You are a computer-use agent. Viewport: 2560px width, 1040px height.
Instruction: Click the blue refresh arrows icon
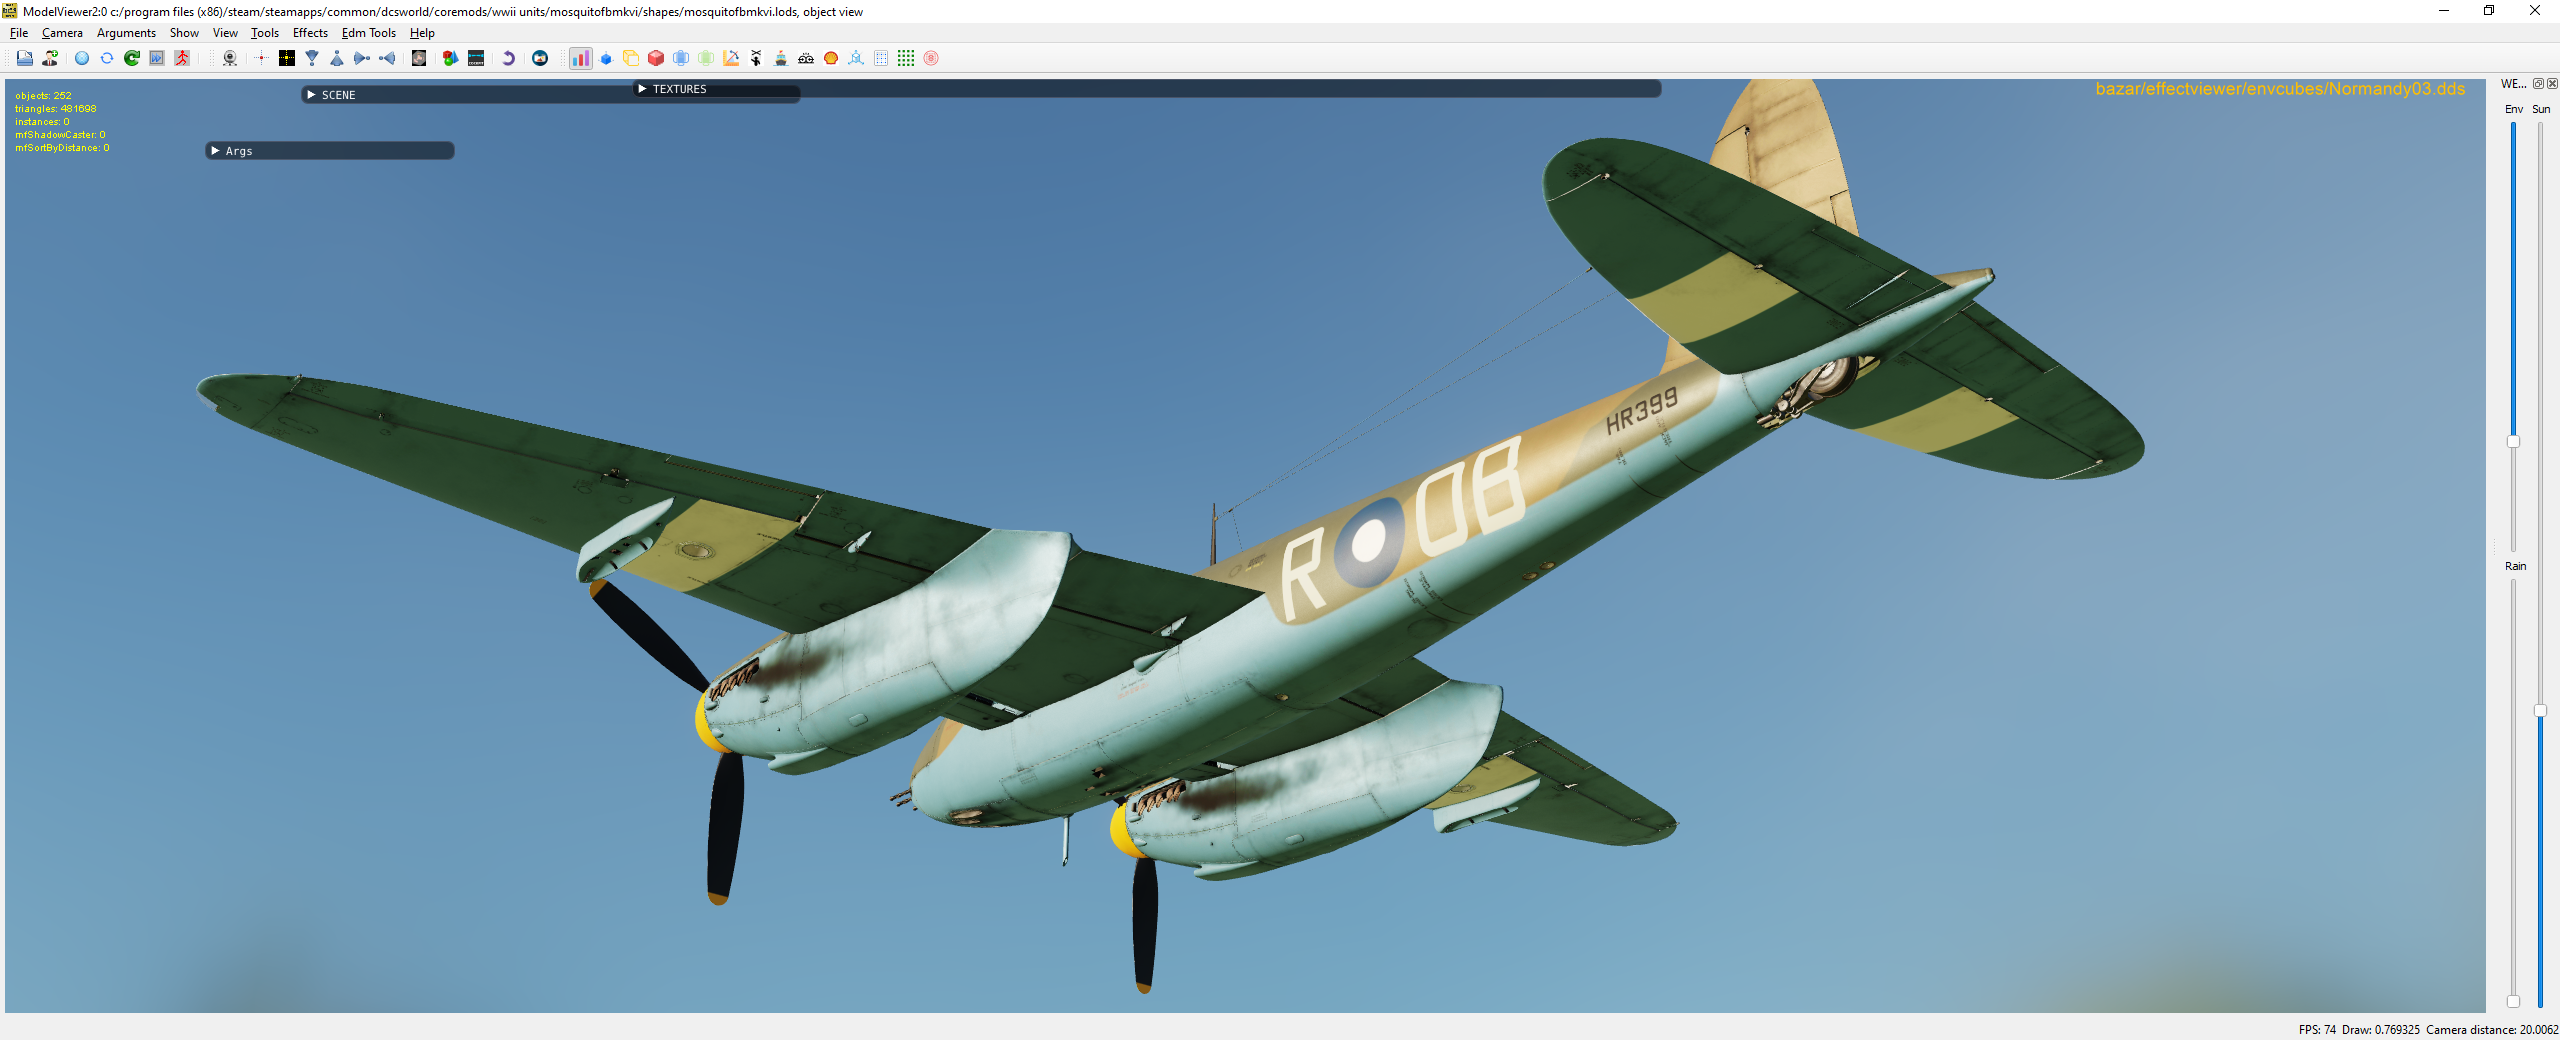107,58
